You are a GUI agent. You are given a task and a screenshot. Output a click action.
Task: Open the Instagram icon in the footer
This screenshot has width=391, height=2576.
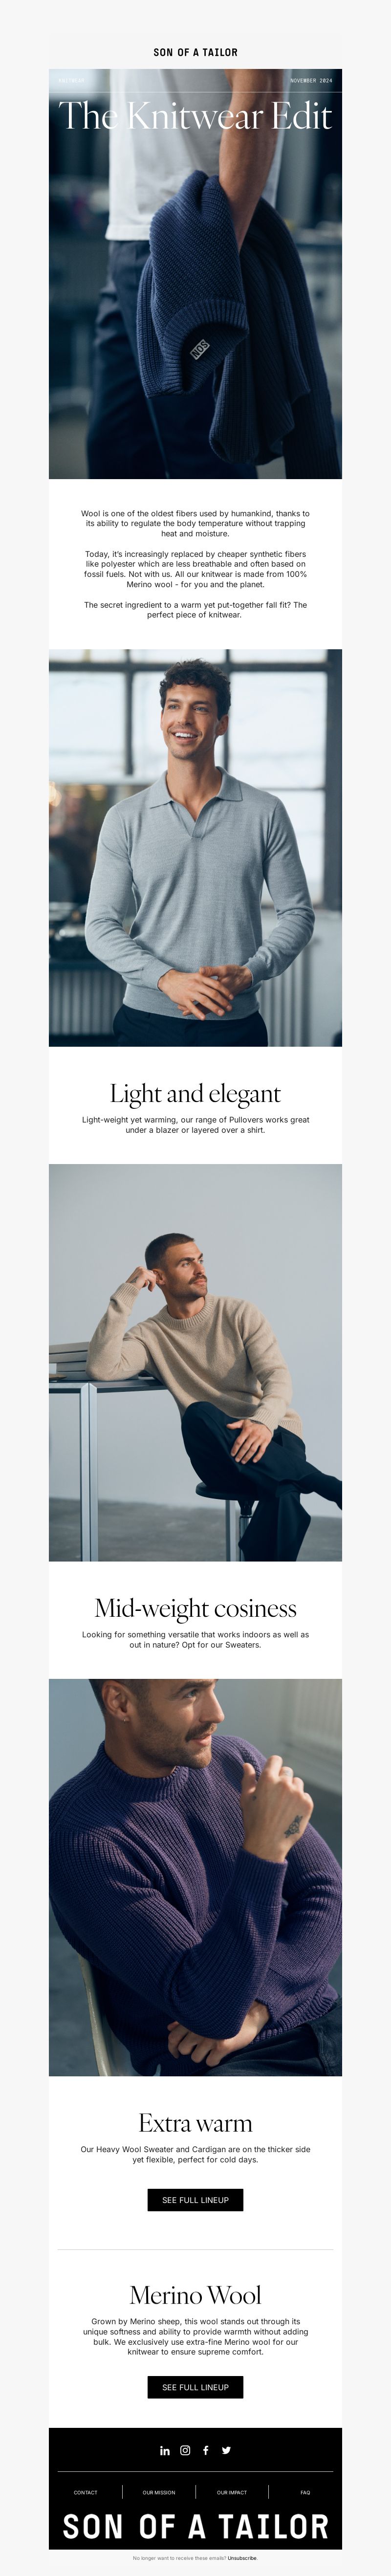[x=185, y=2450]
